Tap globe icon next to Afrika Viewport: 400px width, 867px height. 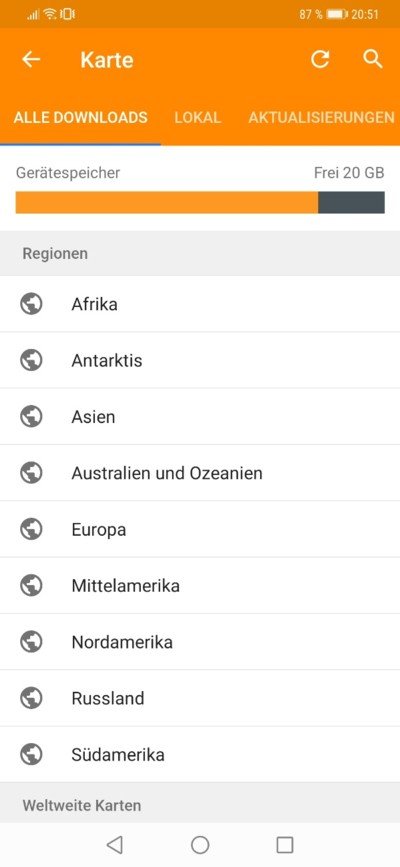(x=32, y=304)
